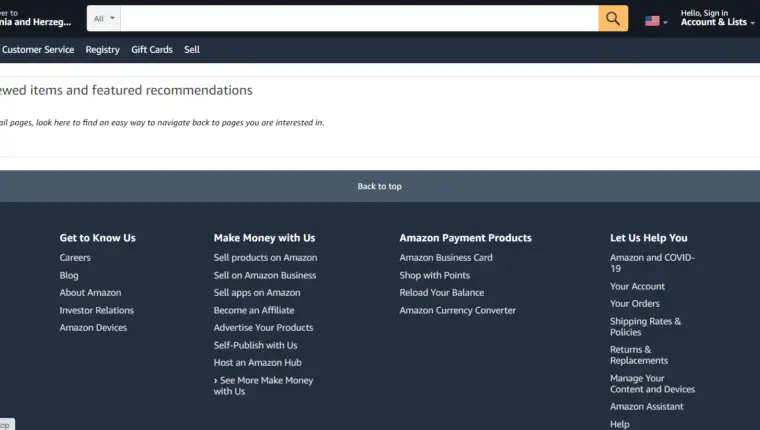The image size is (760, 430).
Task: Open Manage Your Content and Devices link
Action: [652, 383]
